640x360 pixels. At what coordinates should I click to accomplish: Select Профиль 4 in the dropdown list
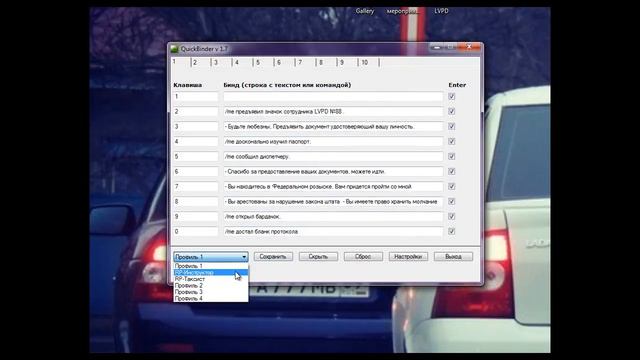coord(211,298)
